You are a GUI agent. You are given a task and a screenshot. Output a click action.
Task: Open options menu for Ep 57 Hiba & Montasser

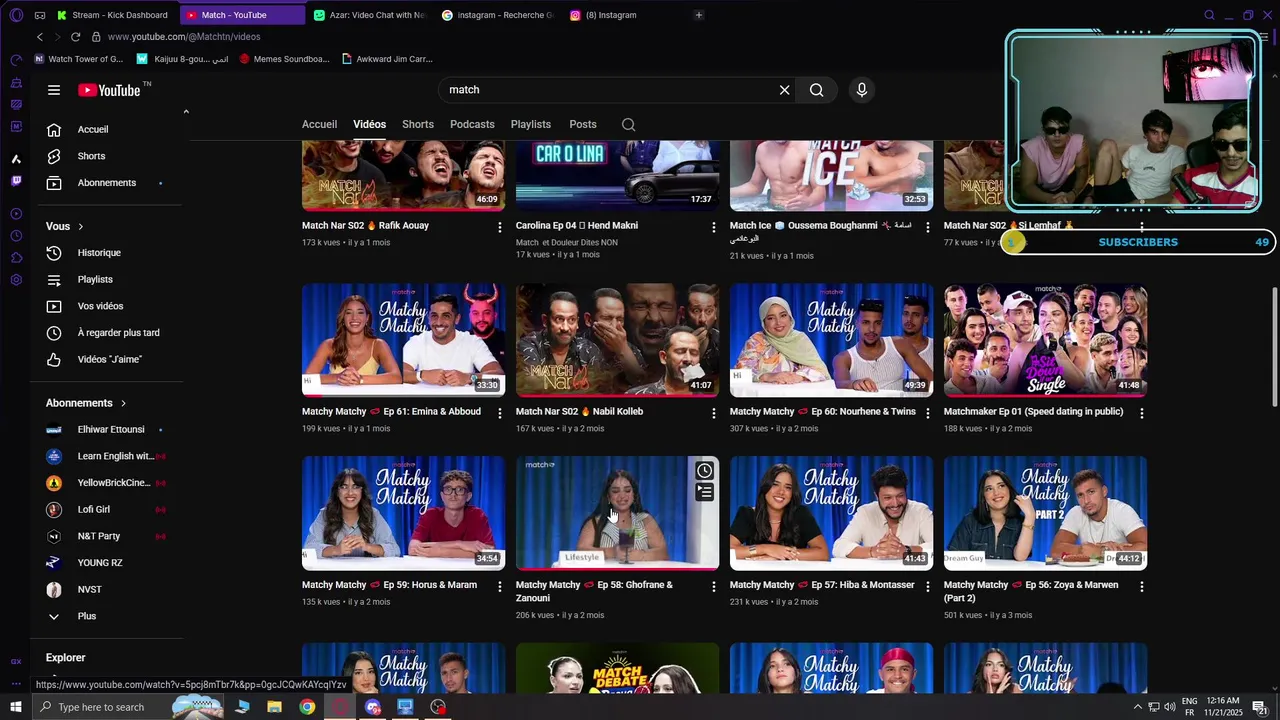click(927, 587)
